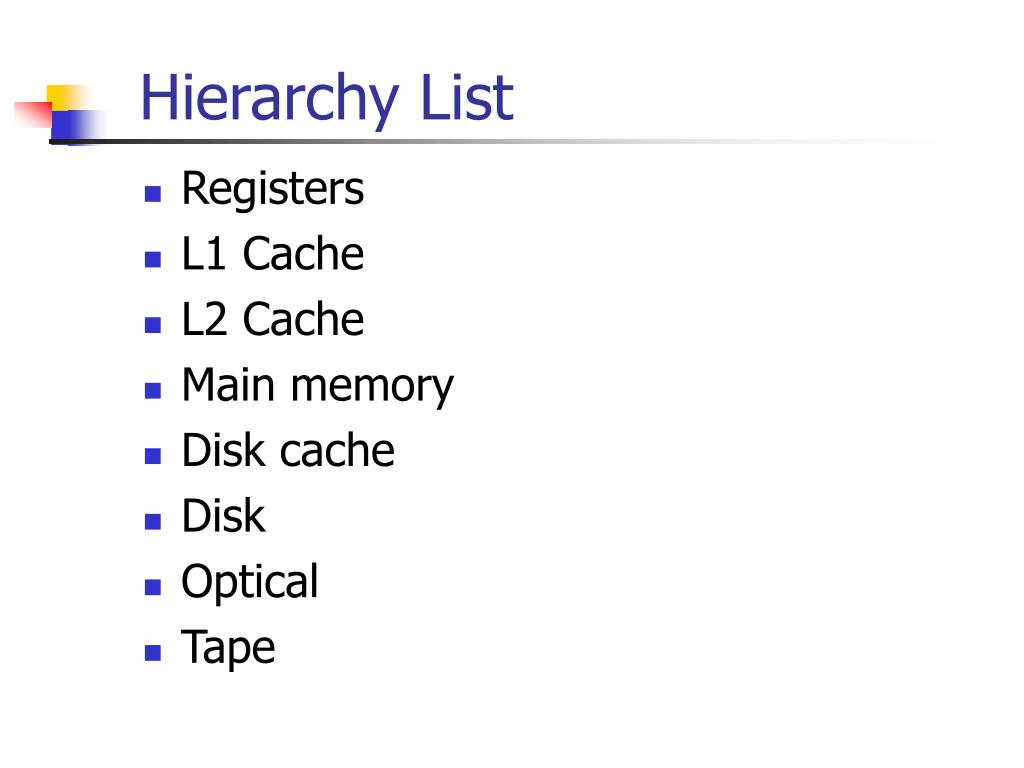Click the blue bullet beside Optical

[153, 588]
